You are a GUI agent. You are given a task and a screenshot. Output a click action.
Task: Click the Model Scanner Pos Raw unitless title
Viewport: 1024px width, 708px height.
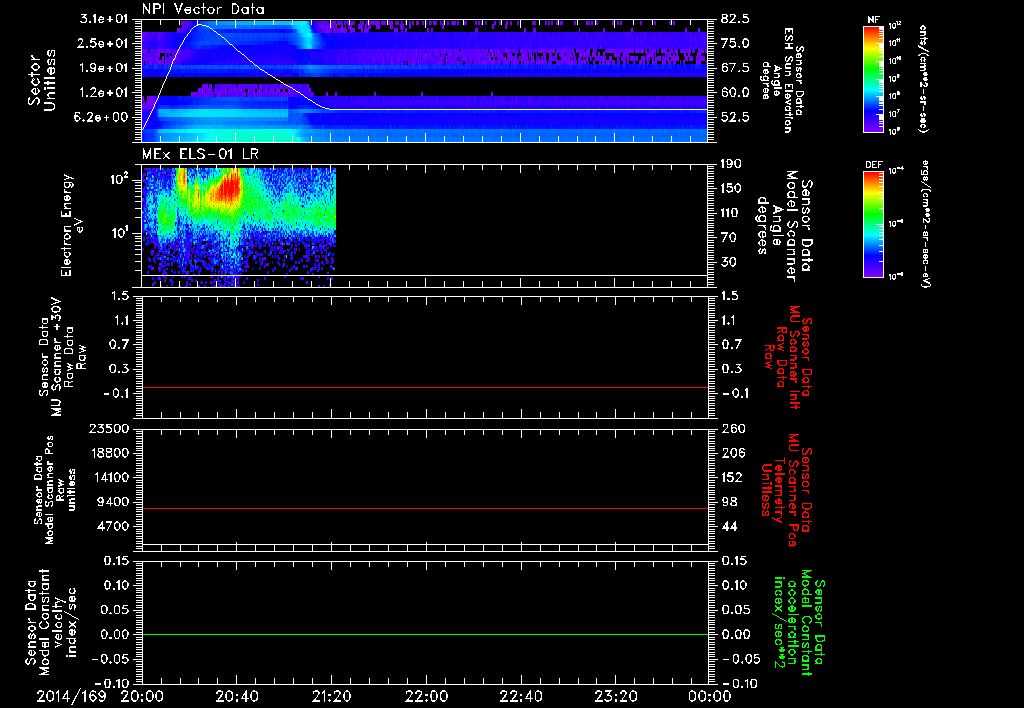(x=56, y=489)
